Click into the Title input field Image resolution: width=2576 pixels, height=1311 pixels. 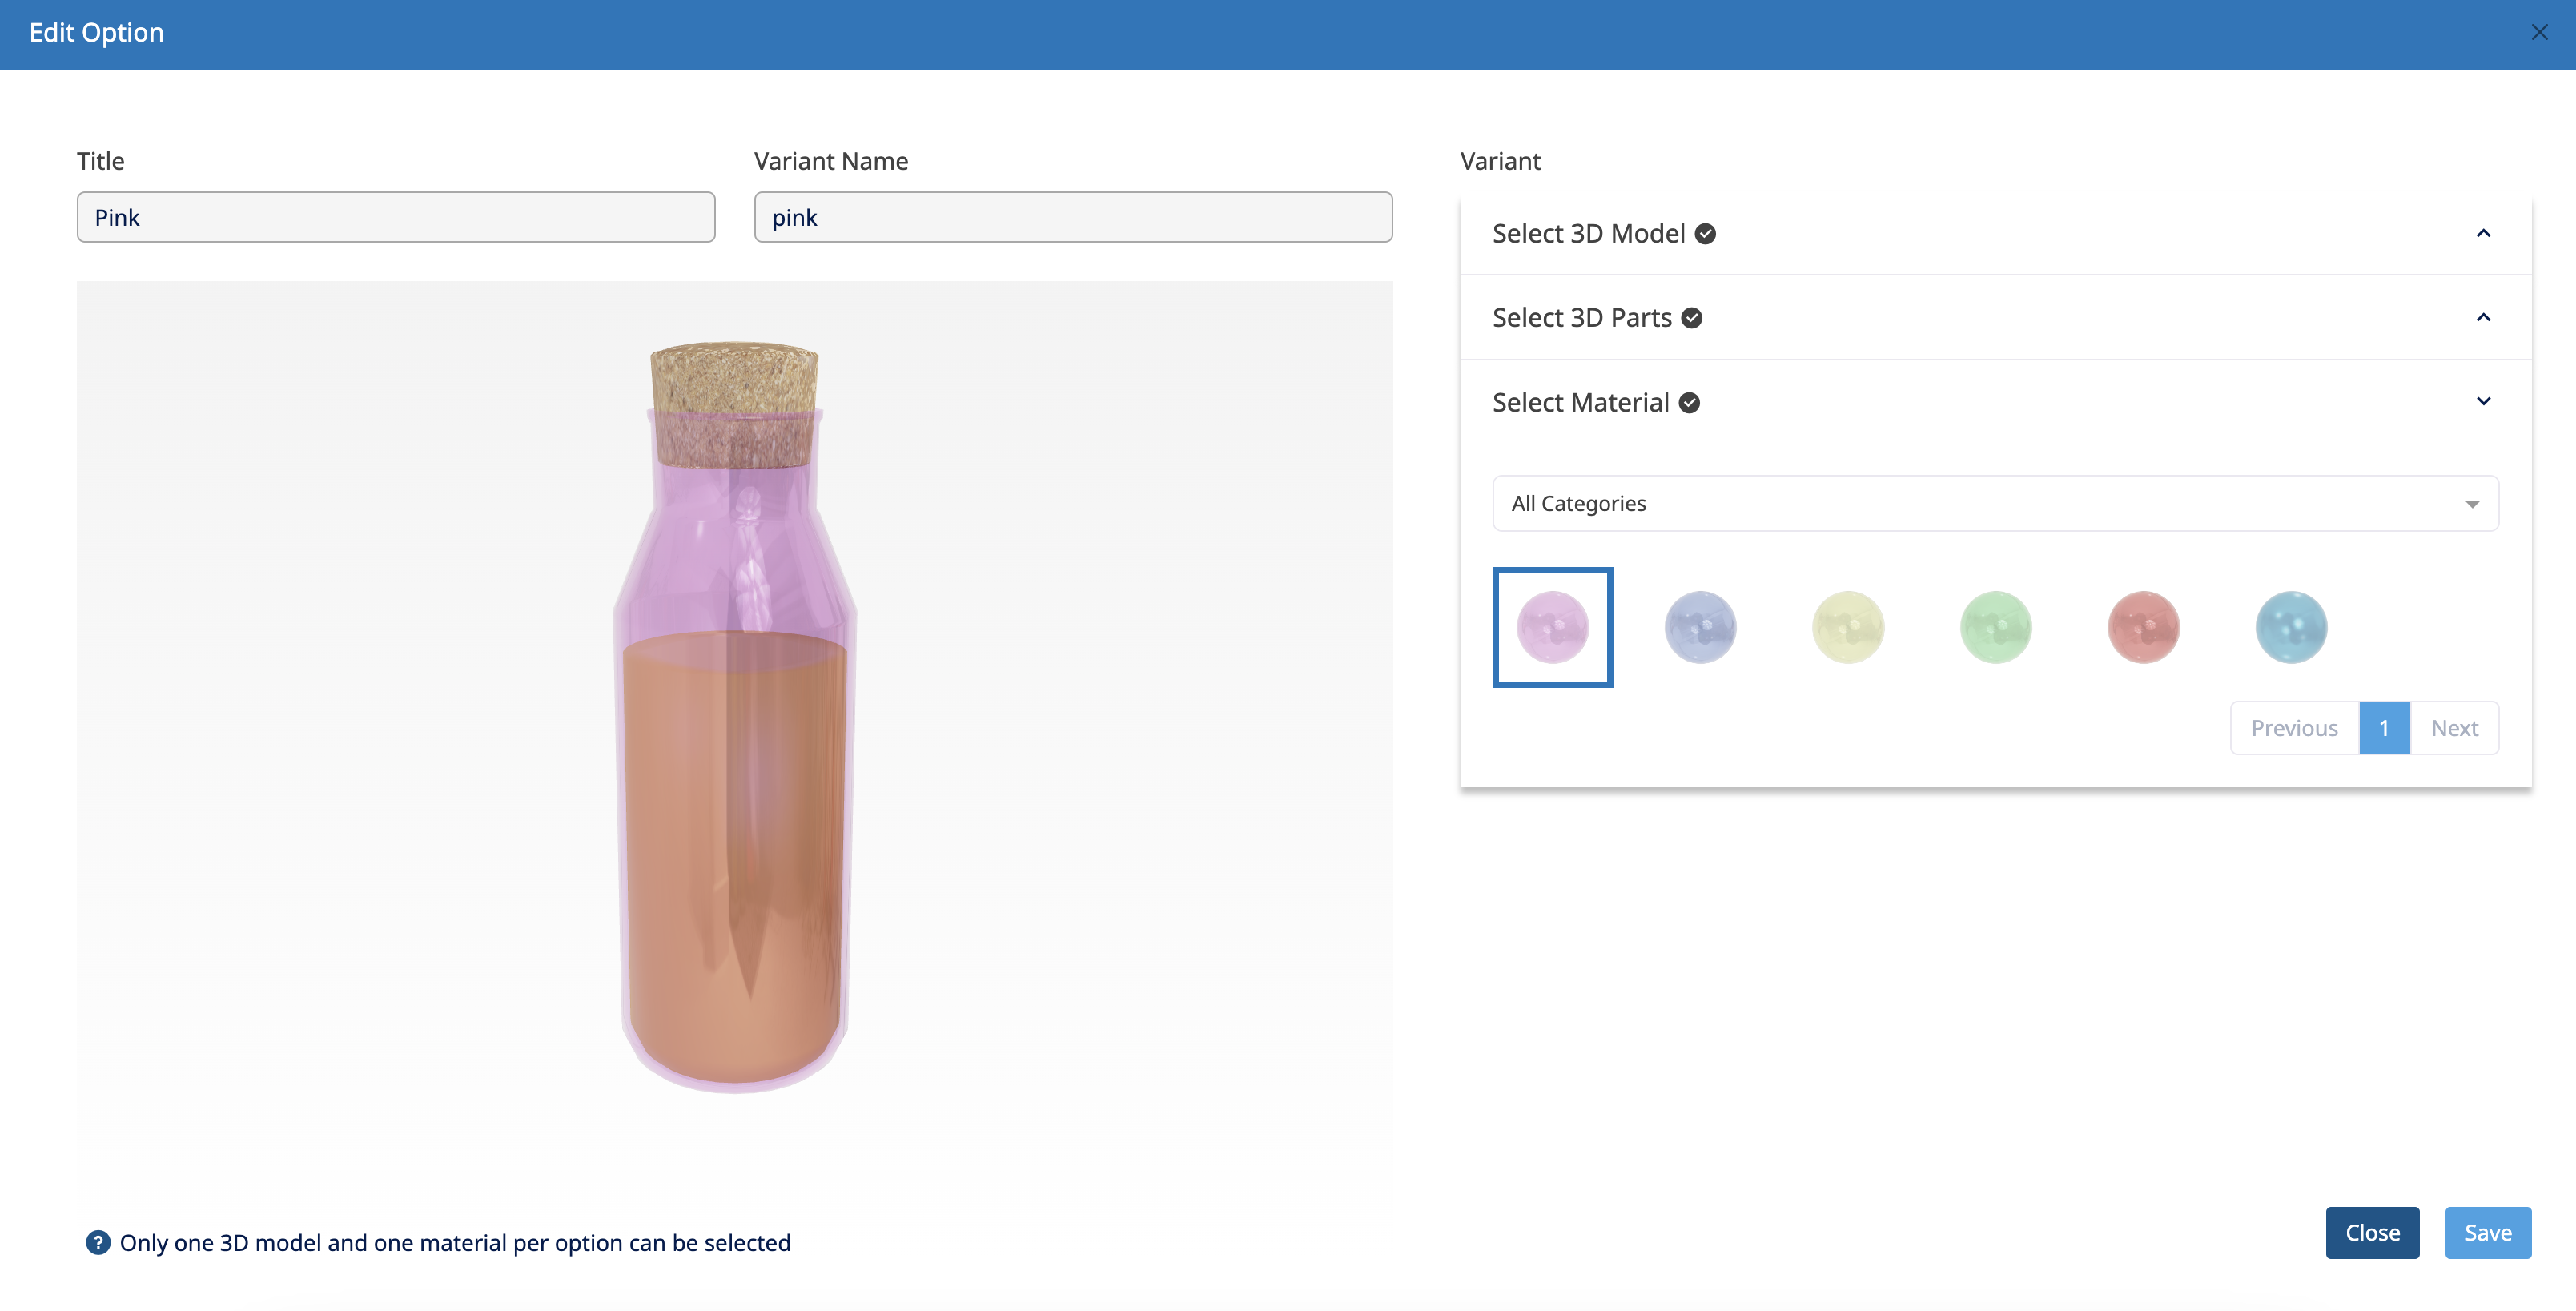pyautogui.click(x=396, y=217)
